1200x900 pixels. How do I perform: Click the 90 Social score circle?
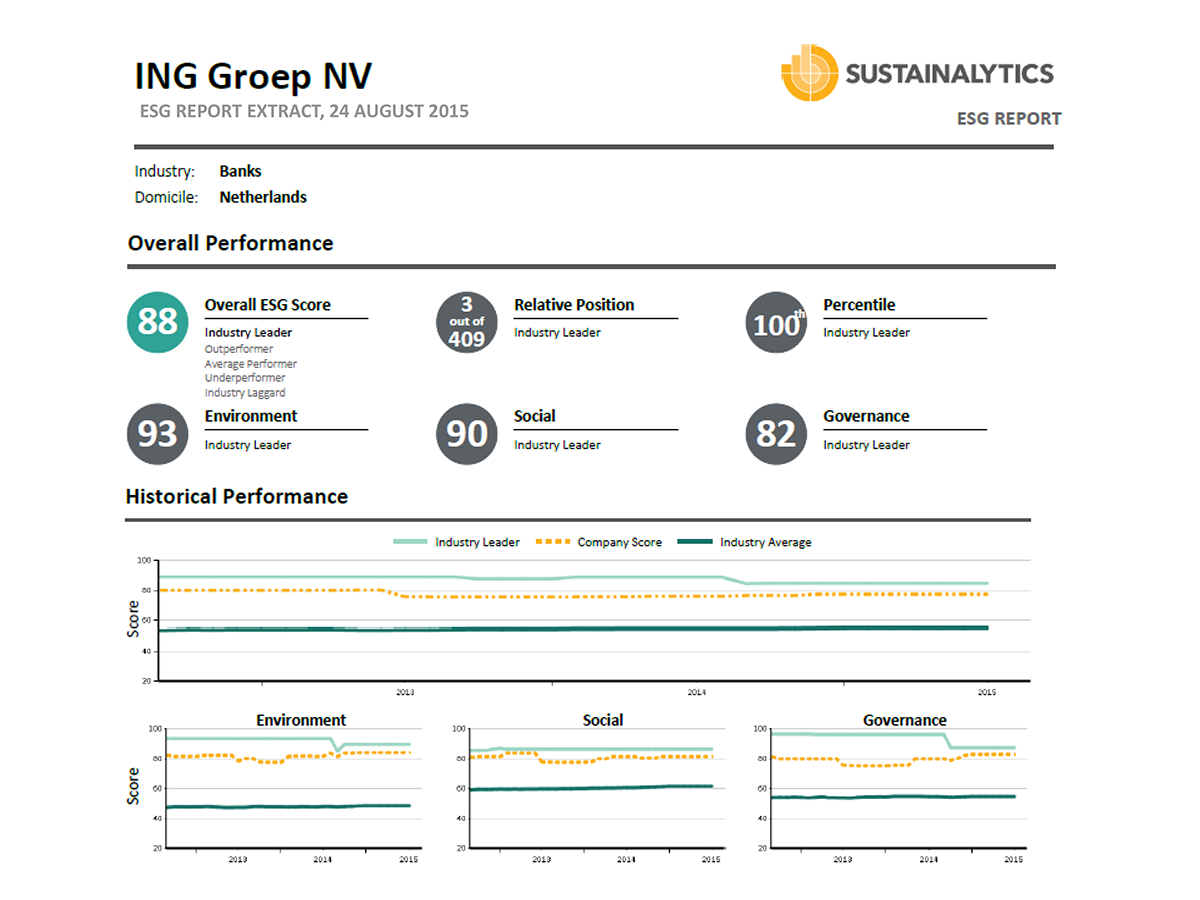(x=466, y=433)
